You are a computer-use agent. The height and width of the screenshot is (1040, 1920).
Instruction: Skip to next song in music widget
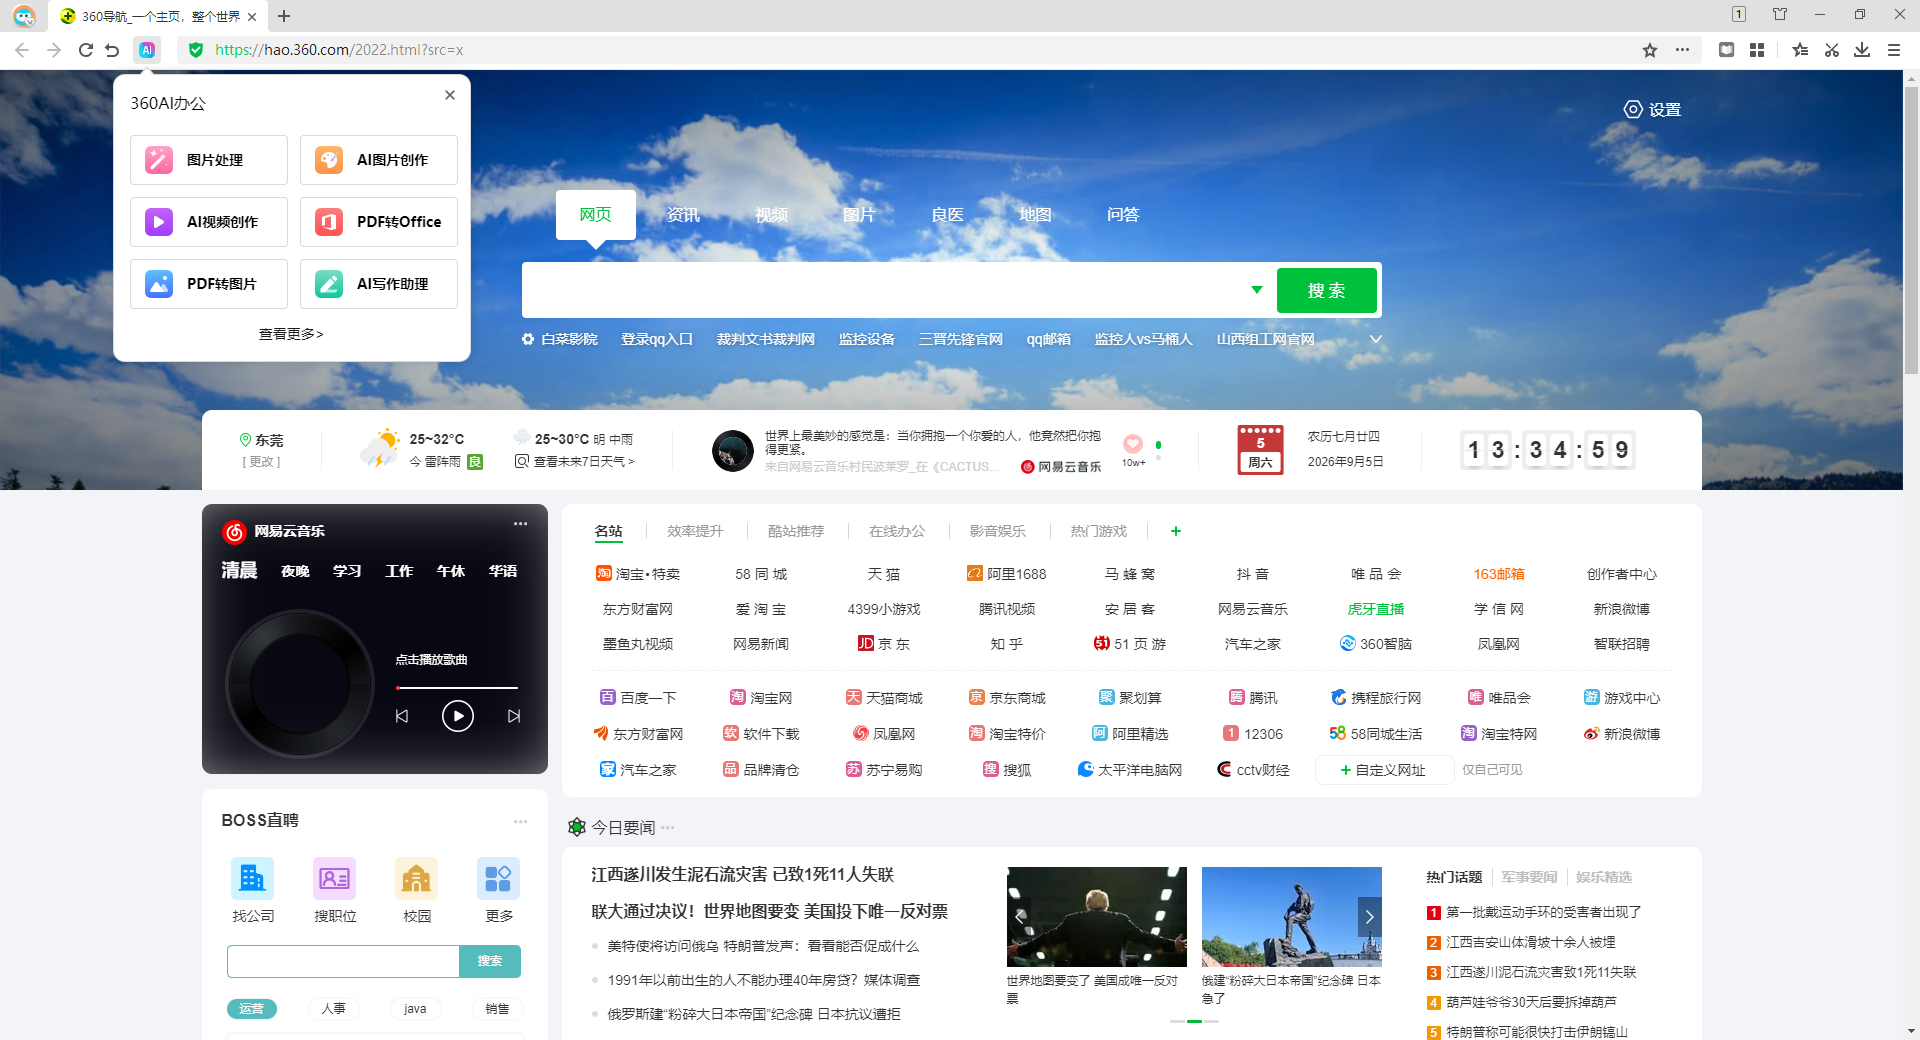coord(514,716)
